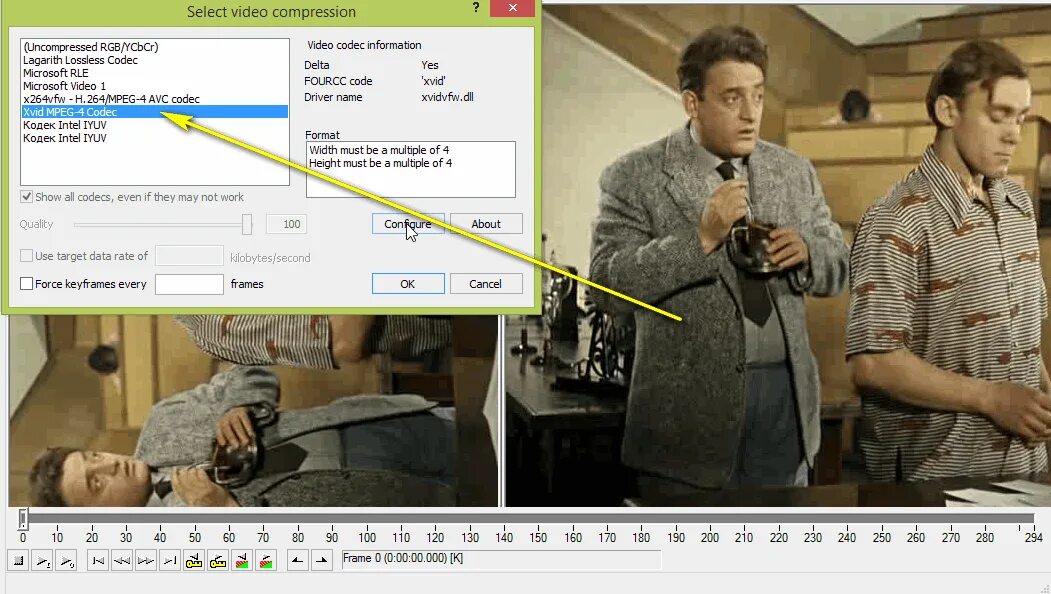Viewport: 1051px width, 594px height.
Task: Close the Select video compression dialog
Action: [512, 7]
